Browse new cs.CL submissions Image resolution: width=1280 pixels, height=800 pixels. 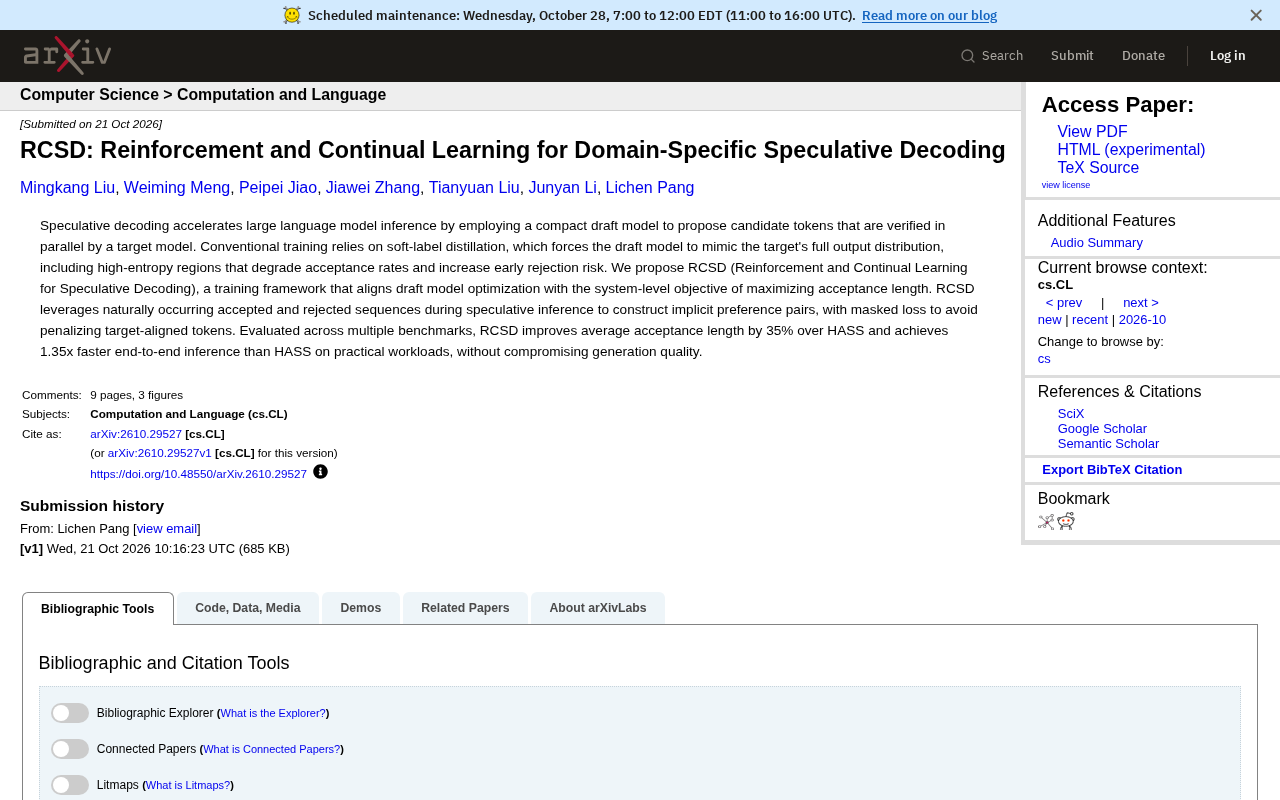(1050, 320)
